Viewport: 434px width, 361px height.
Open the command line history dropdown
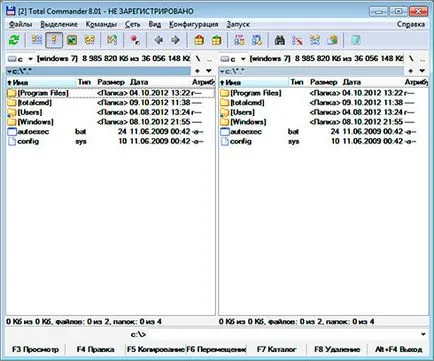pos(423,334)
